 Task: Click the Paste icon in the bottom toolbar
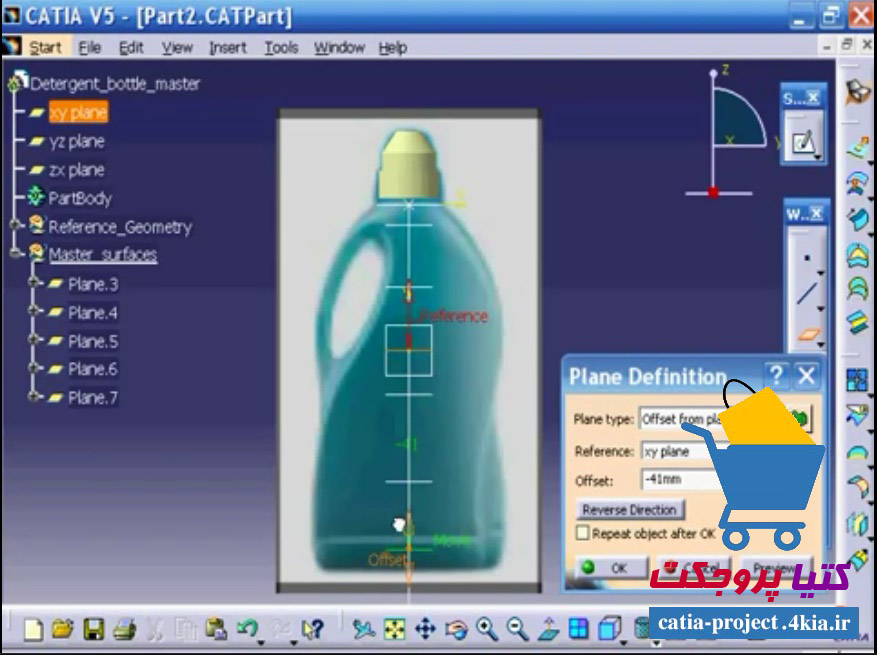(216, 629)
